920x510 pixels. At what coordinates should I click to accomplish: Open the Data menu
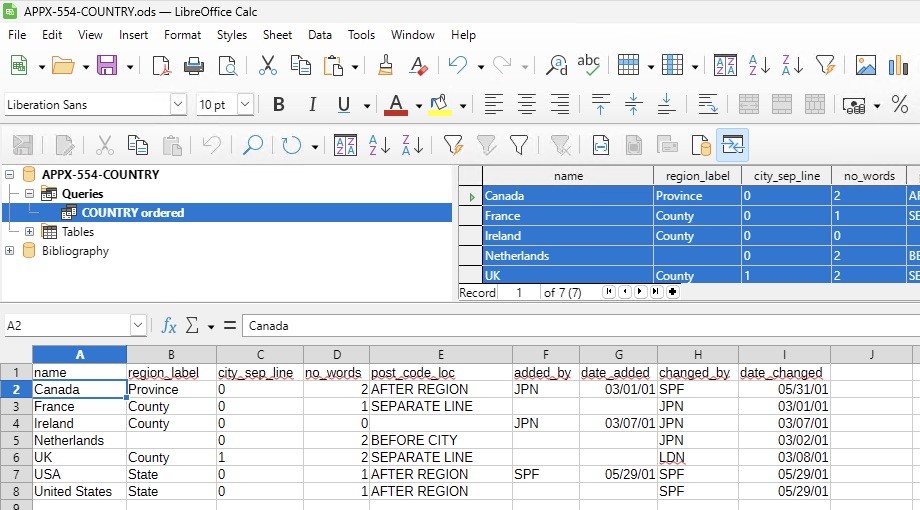320,35
